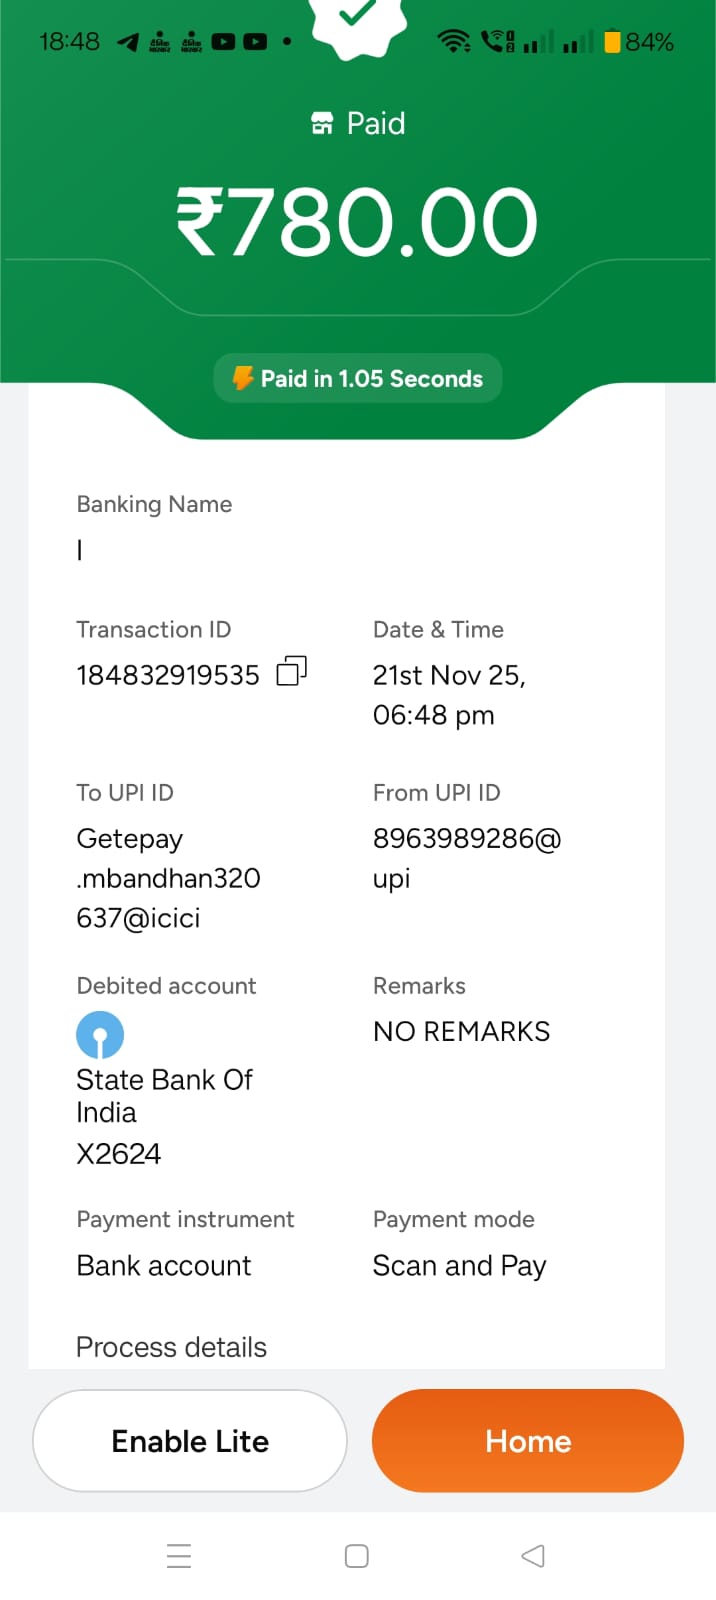Tap the lightning bolt speed icon

tap(243, 378)
